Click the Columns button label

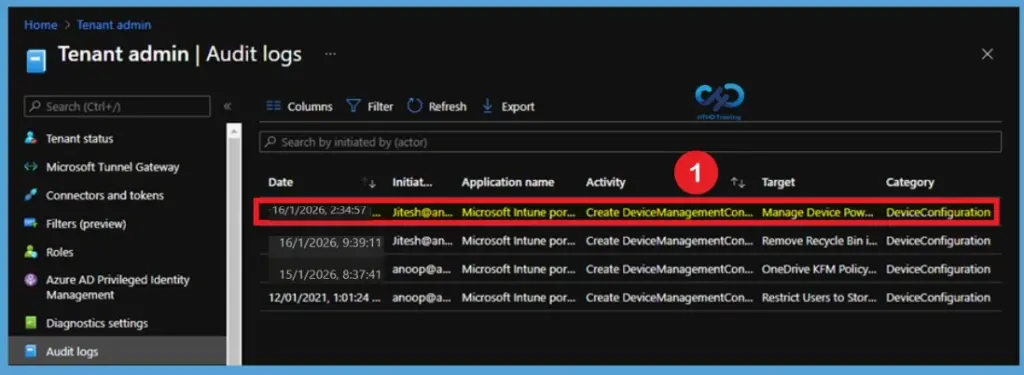point(310,106)
